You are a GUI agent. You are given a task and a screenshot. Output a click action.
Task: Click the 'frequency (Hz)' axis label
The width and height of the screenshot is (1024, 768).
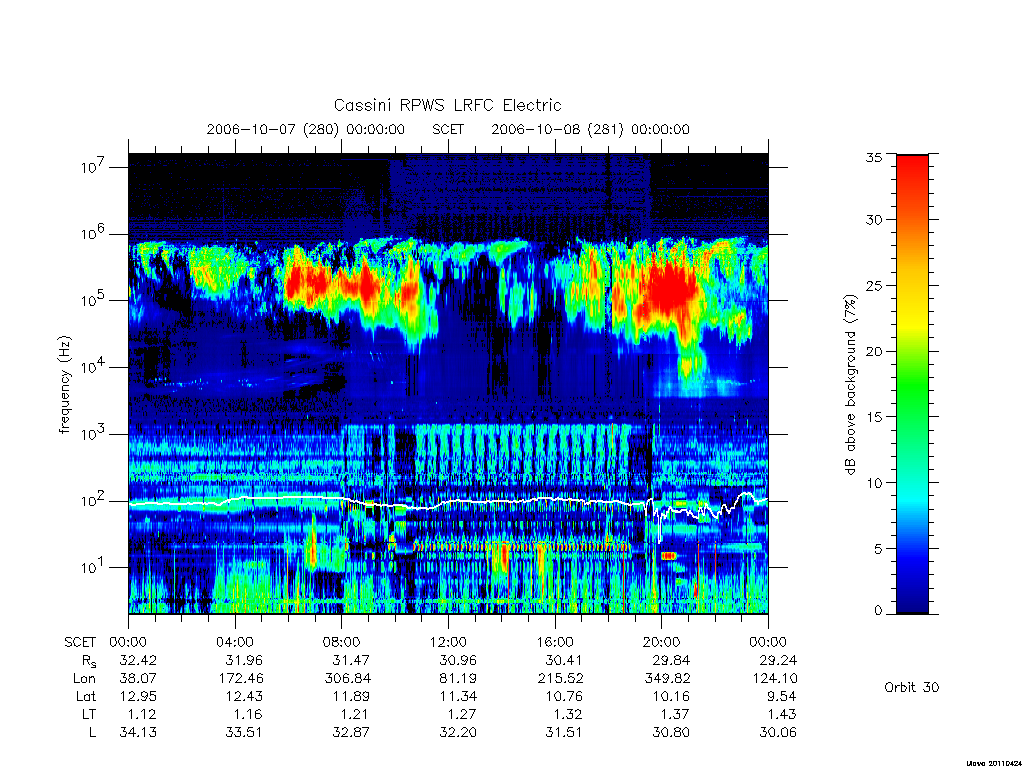coord(65,385)
